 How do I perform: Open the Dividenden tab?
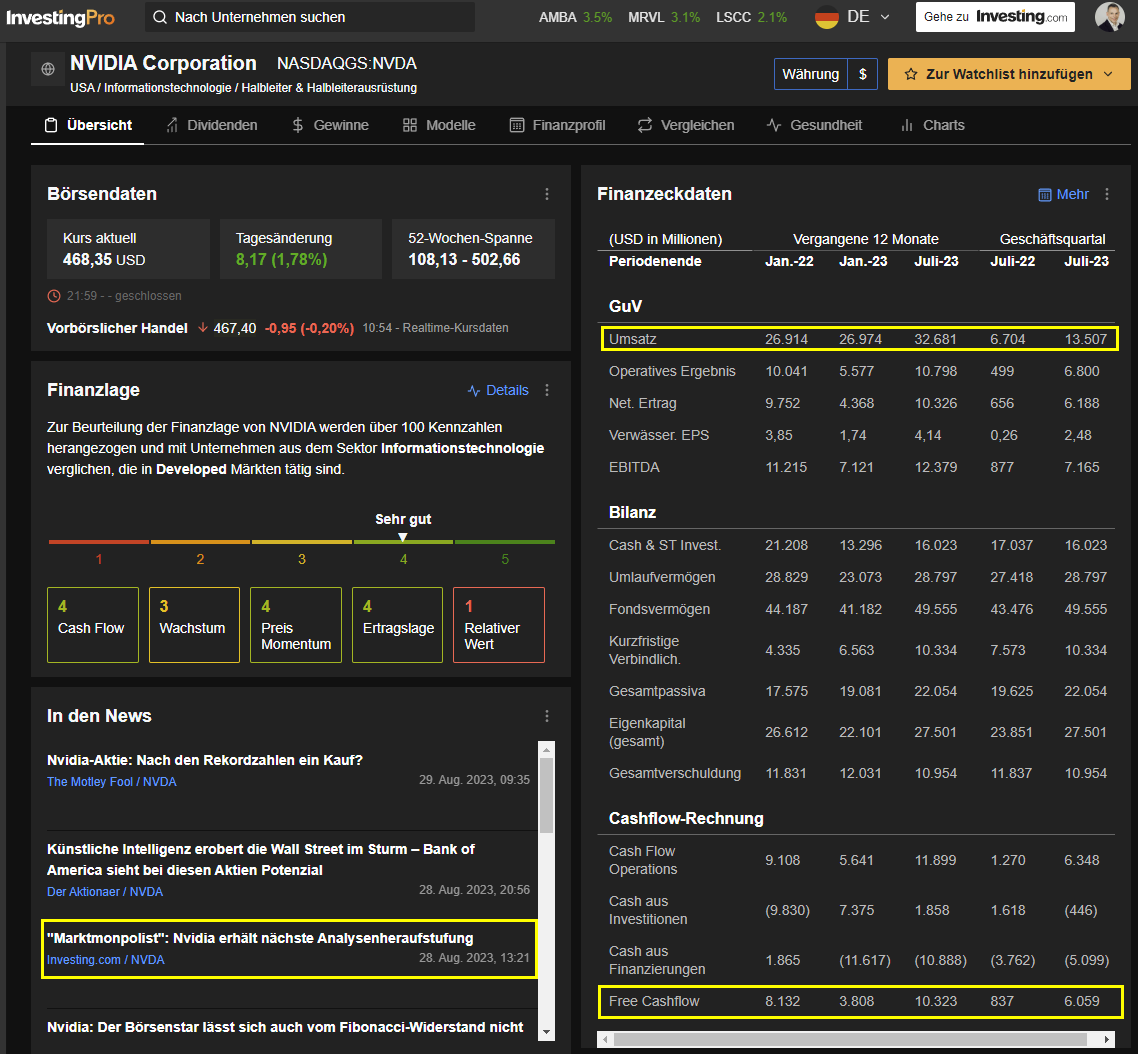click(x=211, y=125)
